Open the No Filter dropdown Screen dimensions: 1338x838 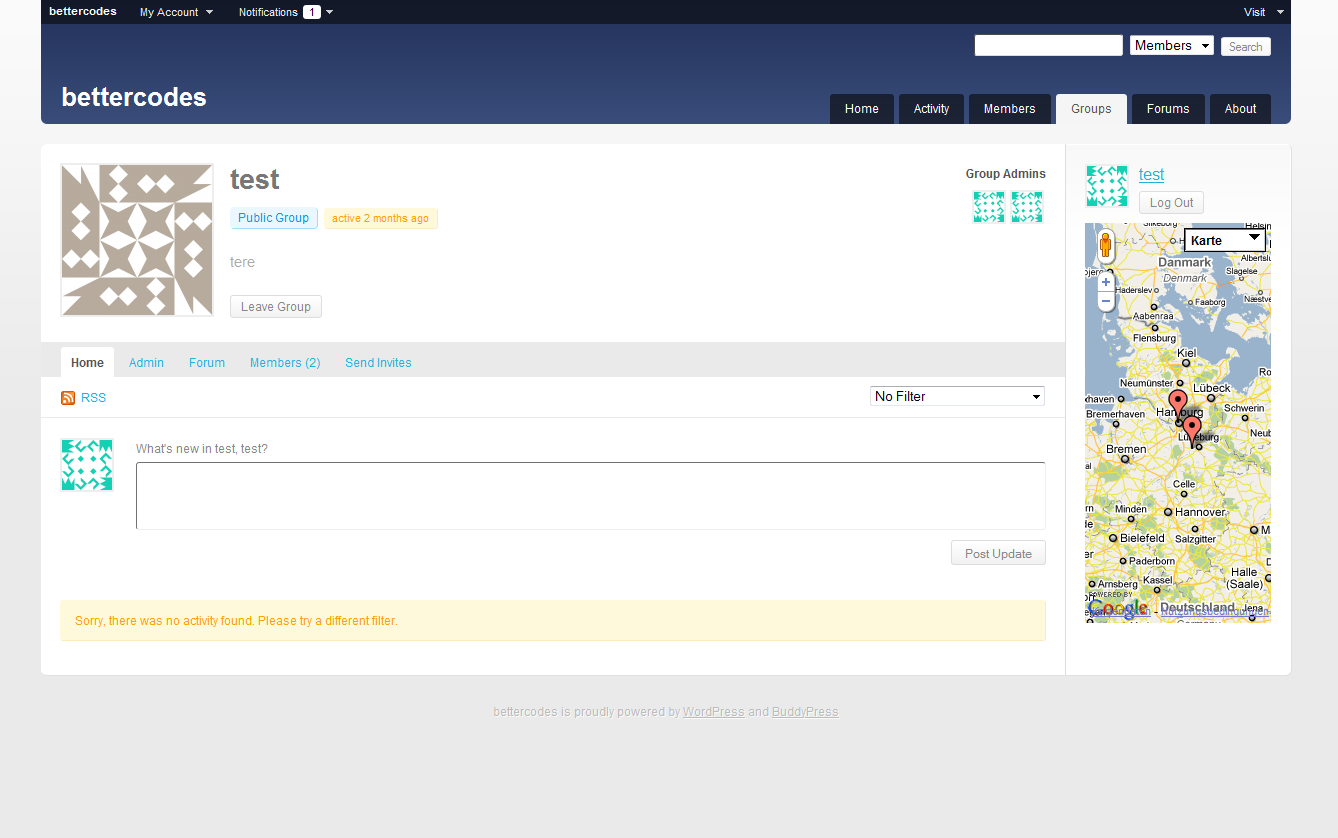(x=957, y=397)
